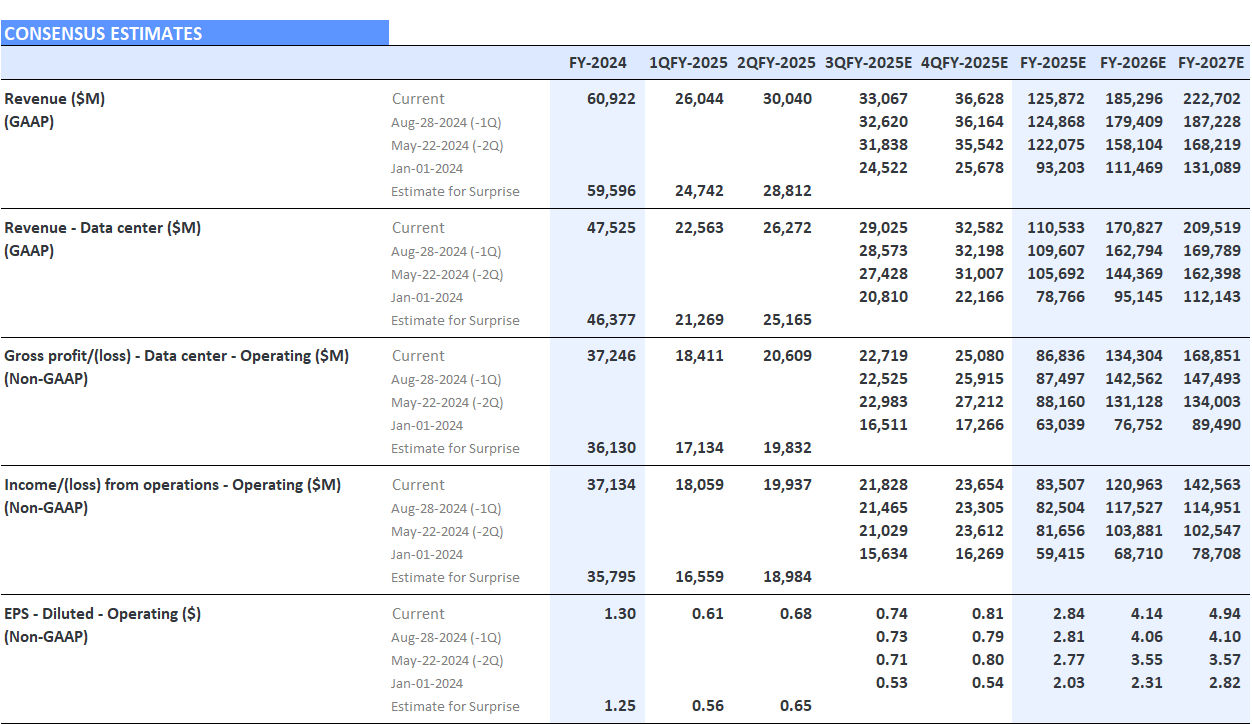Viewport: 1252px width, 724px height.
Task: Select Jan-01-2024 label in the EPS section
Action: pyautogui.click(x=427, y=683)
